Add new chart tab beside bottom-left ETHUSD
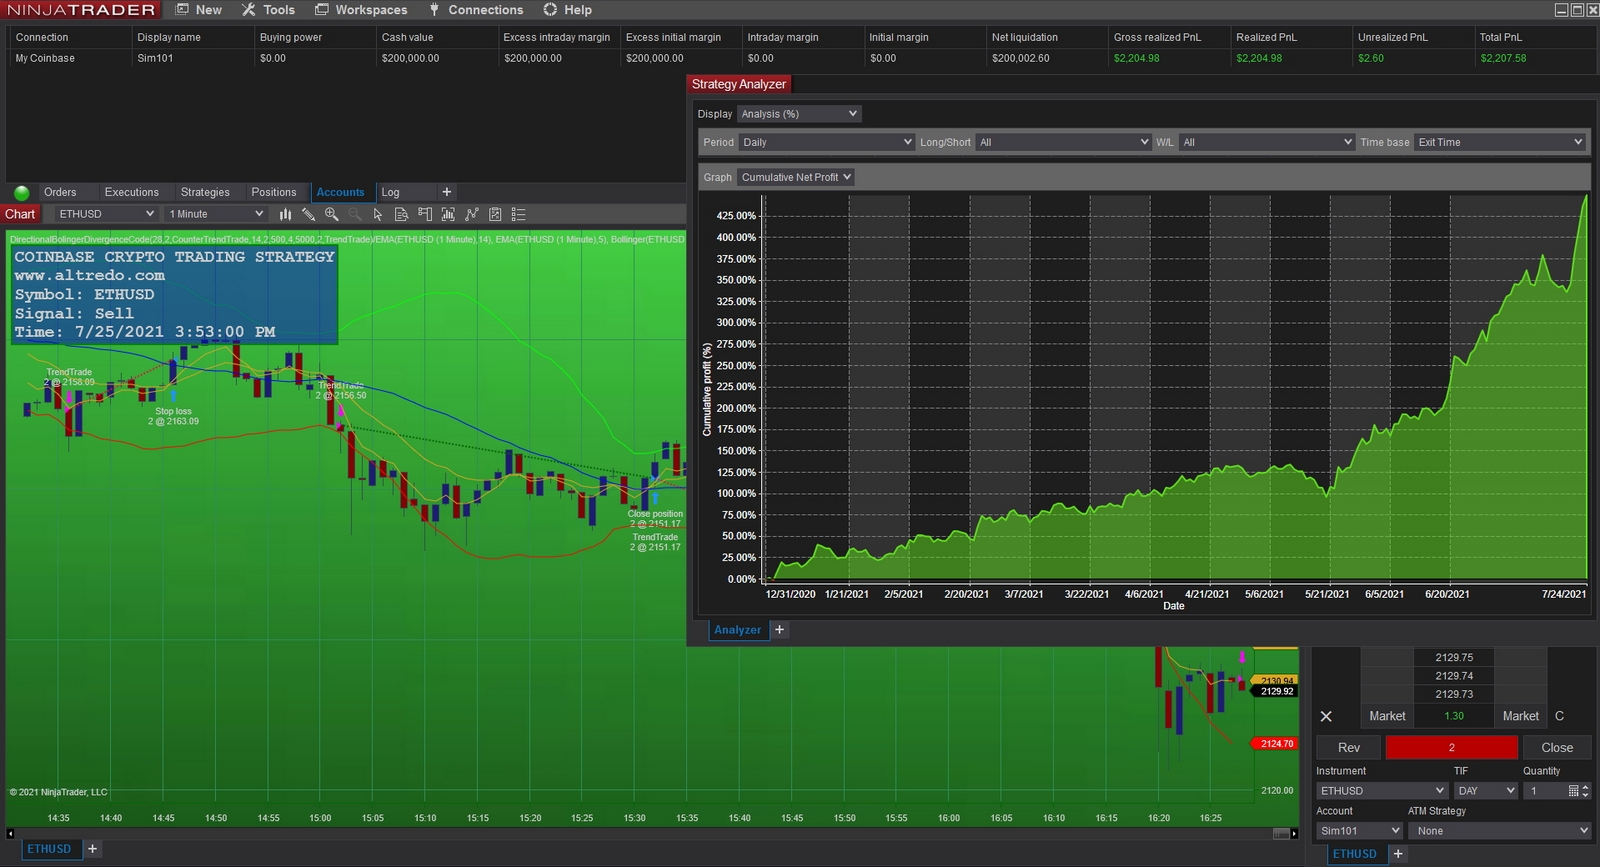This screenshot has height=867, width=1600. 92,849
